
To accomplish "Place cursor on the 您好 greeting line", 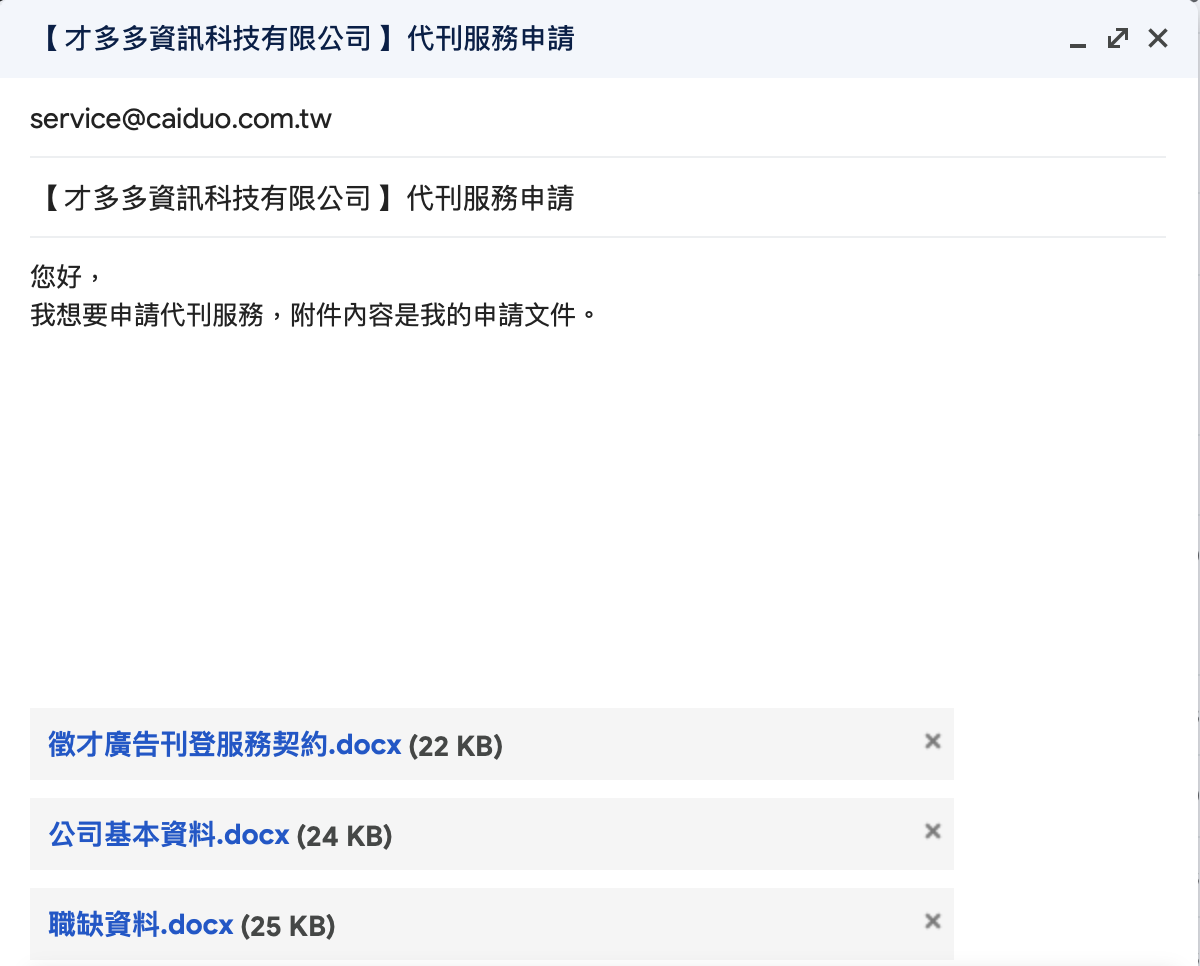I will [57, 277].
